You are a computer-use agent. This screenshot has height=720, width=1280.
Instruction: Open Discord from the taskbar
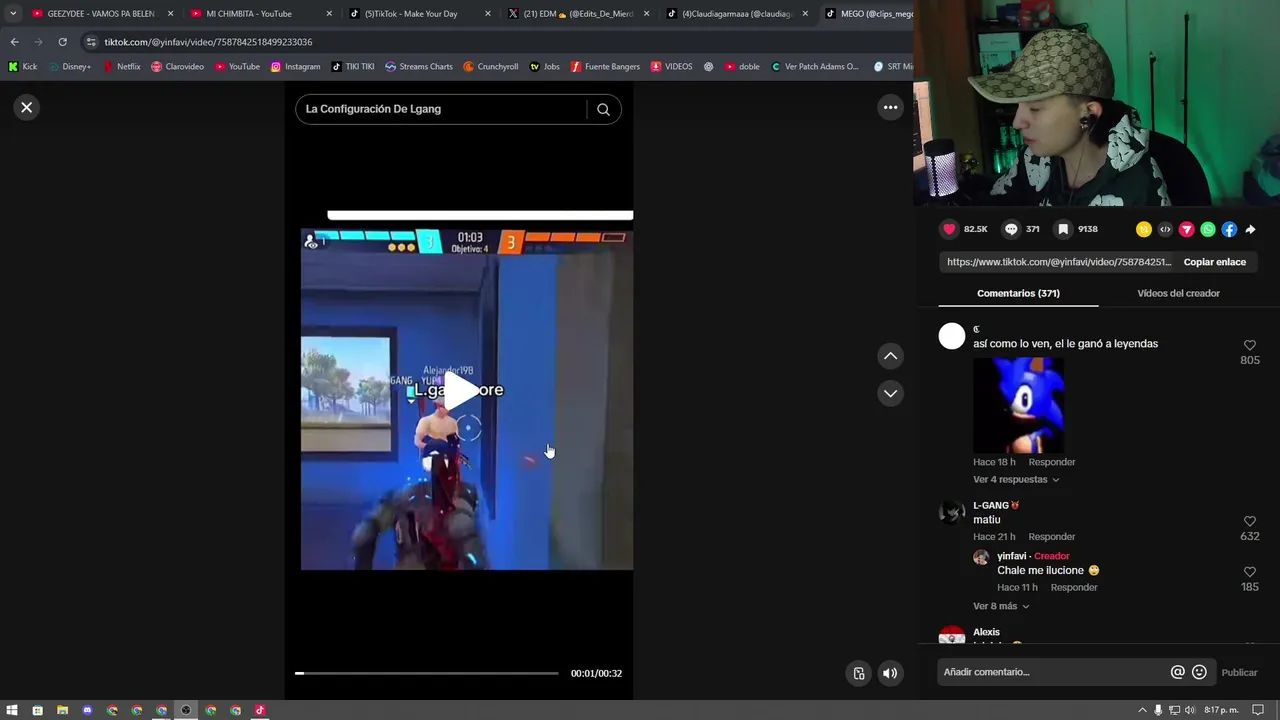pos(87,710)
